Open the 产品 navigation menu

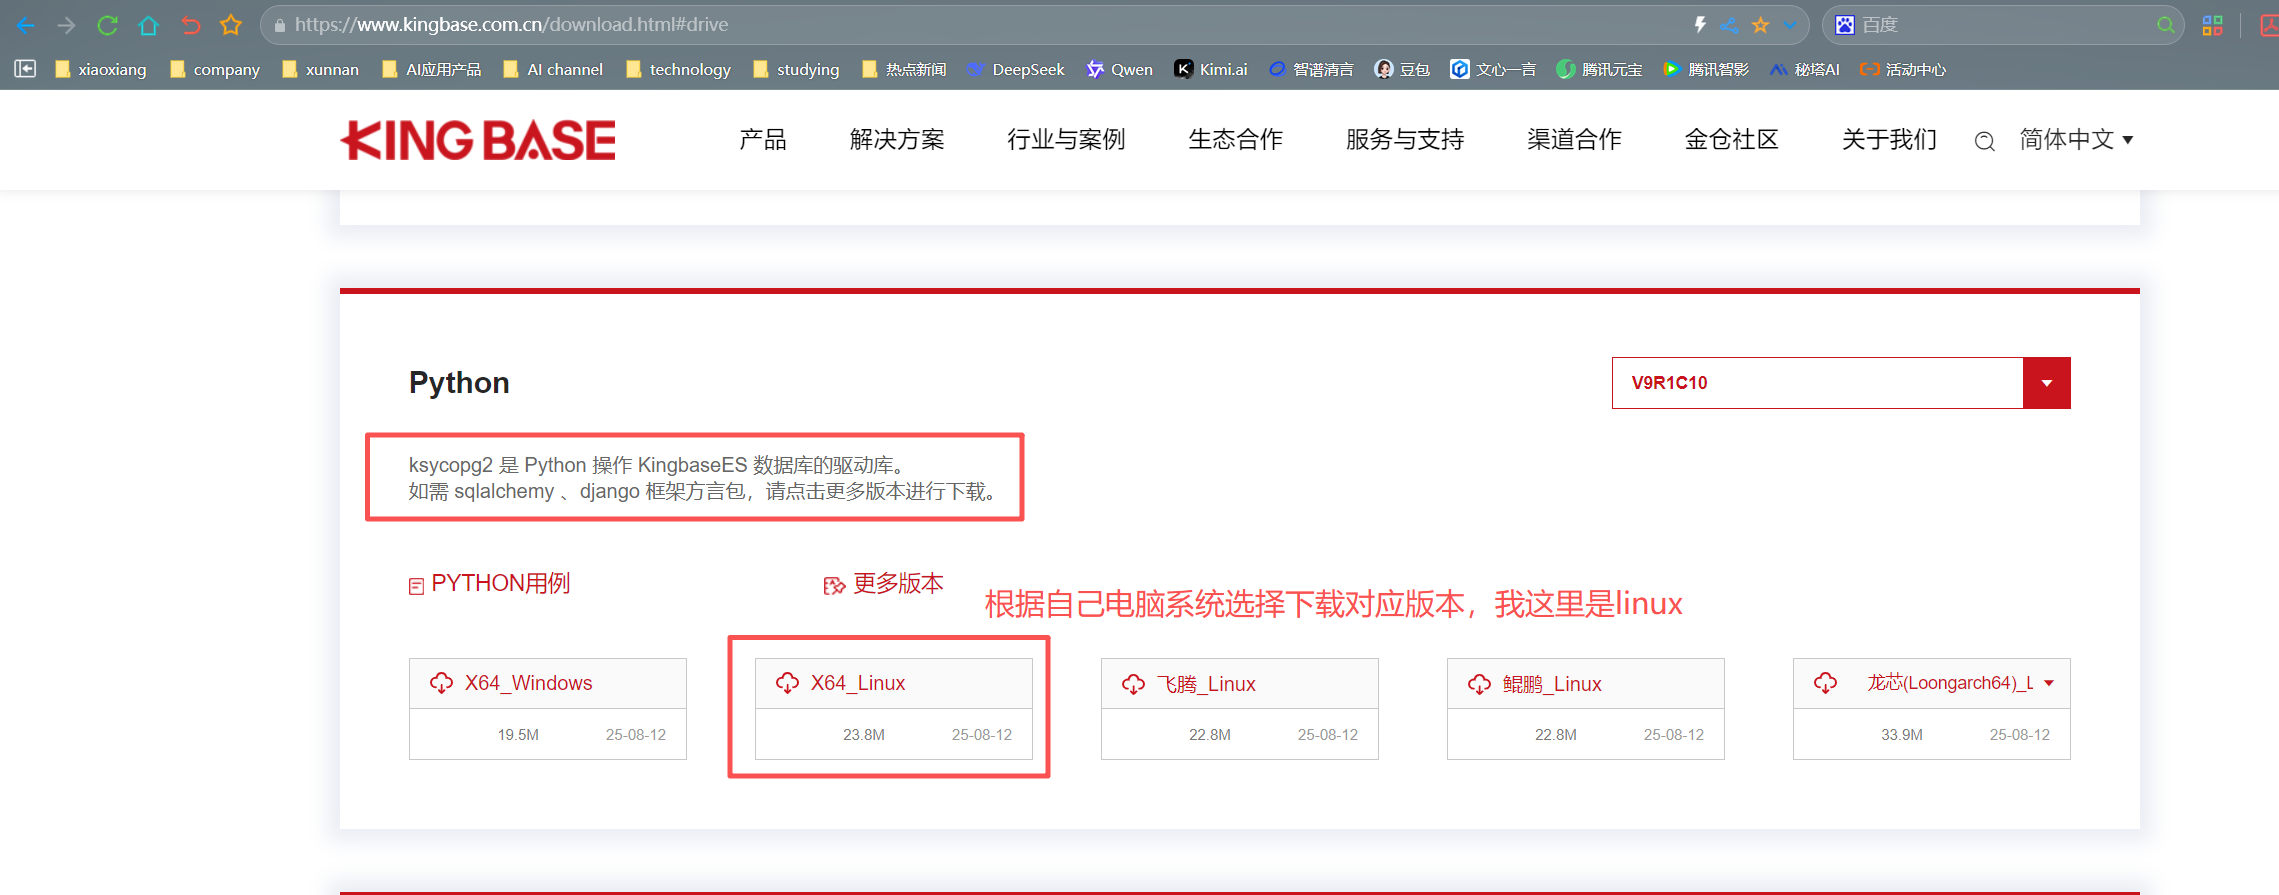pyautogui.click(x=762, y=140)
